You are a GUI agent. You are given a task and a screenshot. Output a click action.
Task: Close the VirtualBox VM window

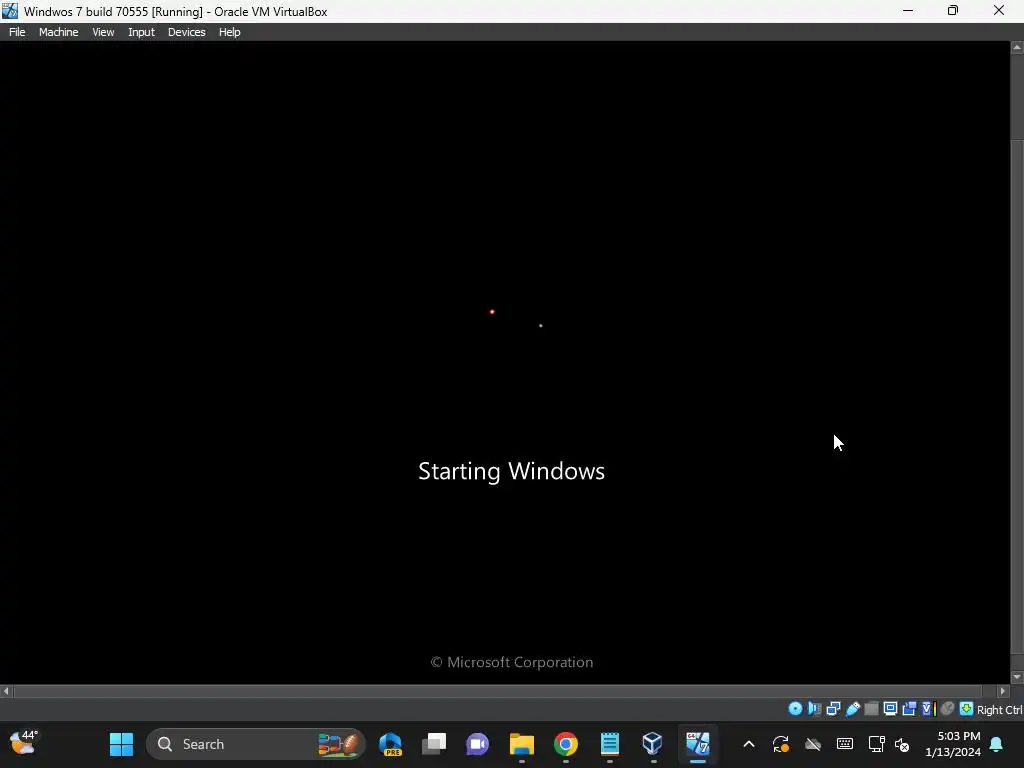point(999,11)
